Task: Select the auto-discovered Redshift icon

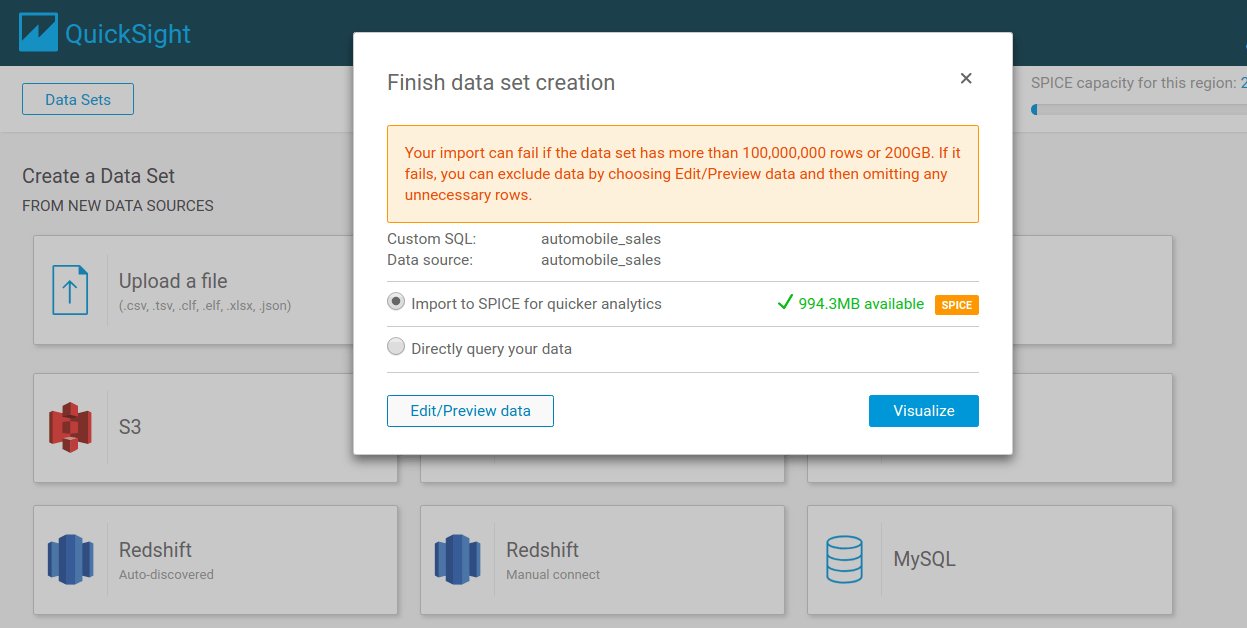Action: 70,560
